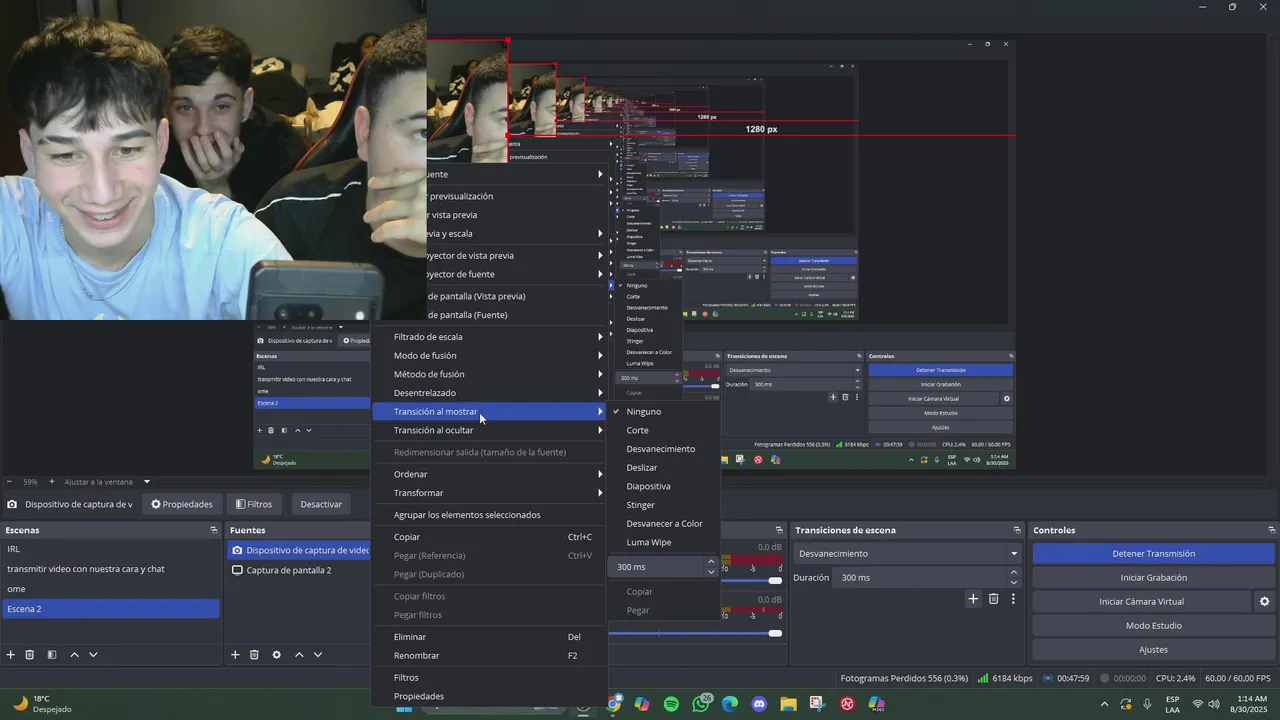Open transition options three-dot menu
1280x720 pixels.
pos(1013,599)
